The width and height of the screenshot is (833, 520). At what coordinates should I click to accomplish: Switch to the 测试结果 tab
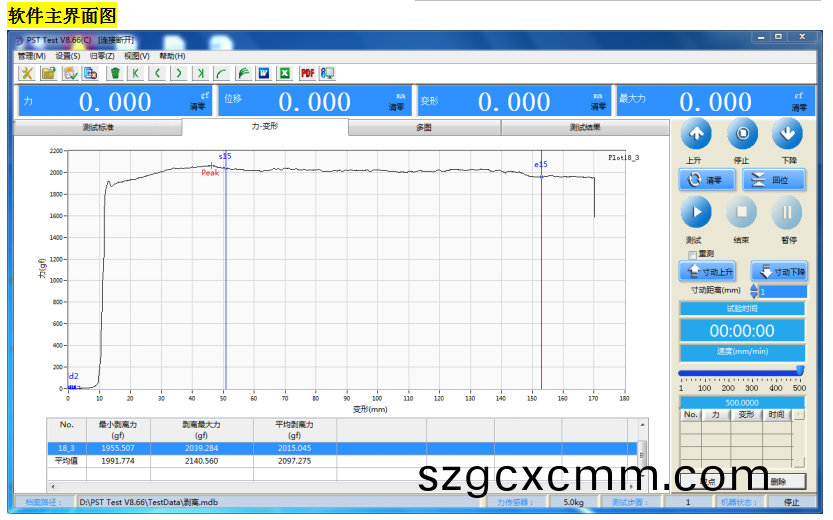585,128
